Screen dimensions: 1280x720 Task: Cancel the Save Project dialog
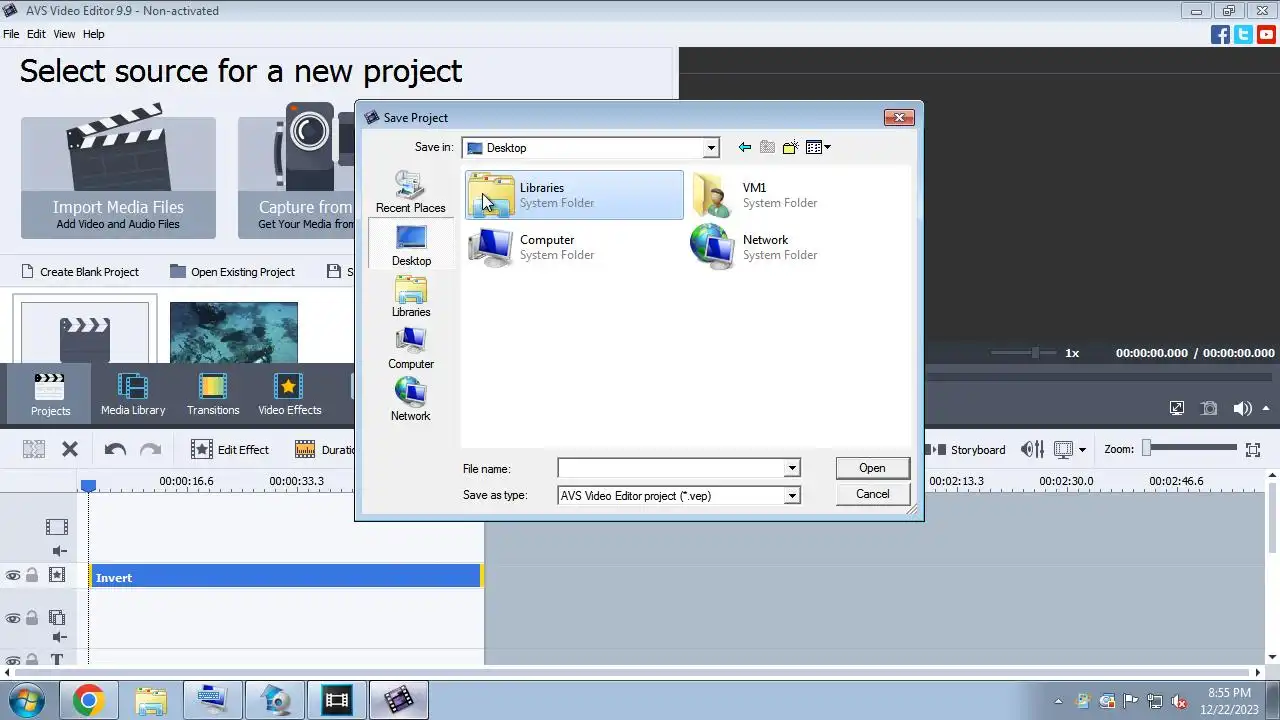tap(872, 494)
